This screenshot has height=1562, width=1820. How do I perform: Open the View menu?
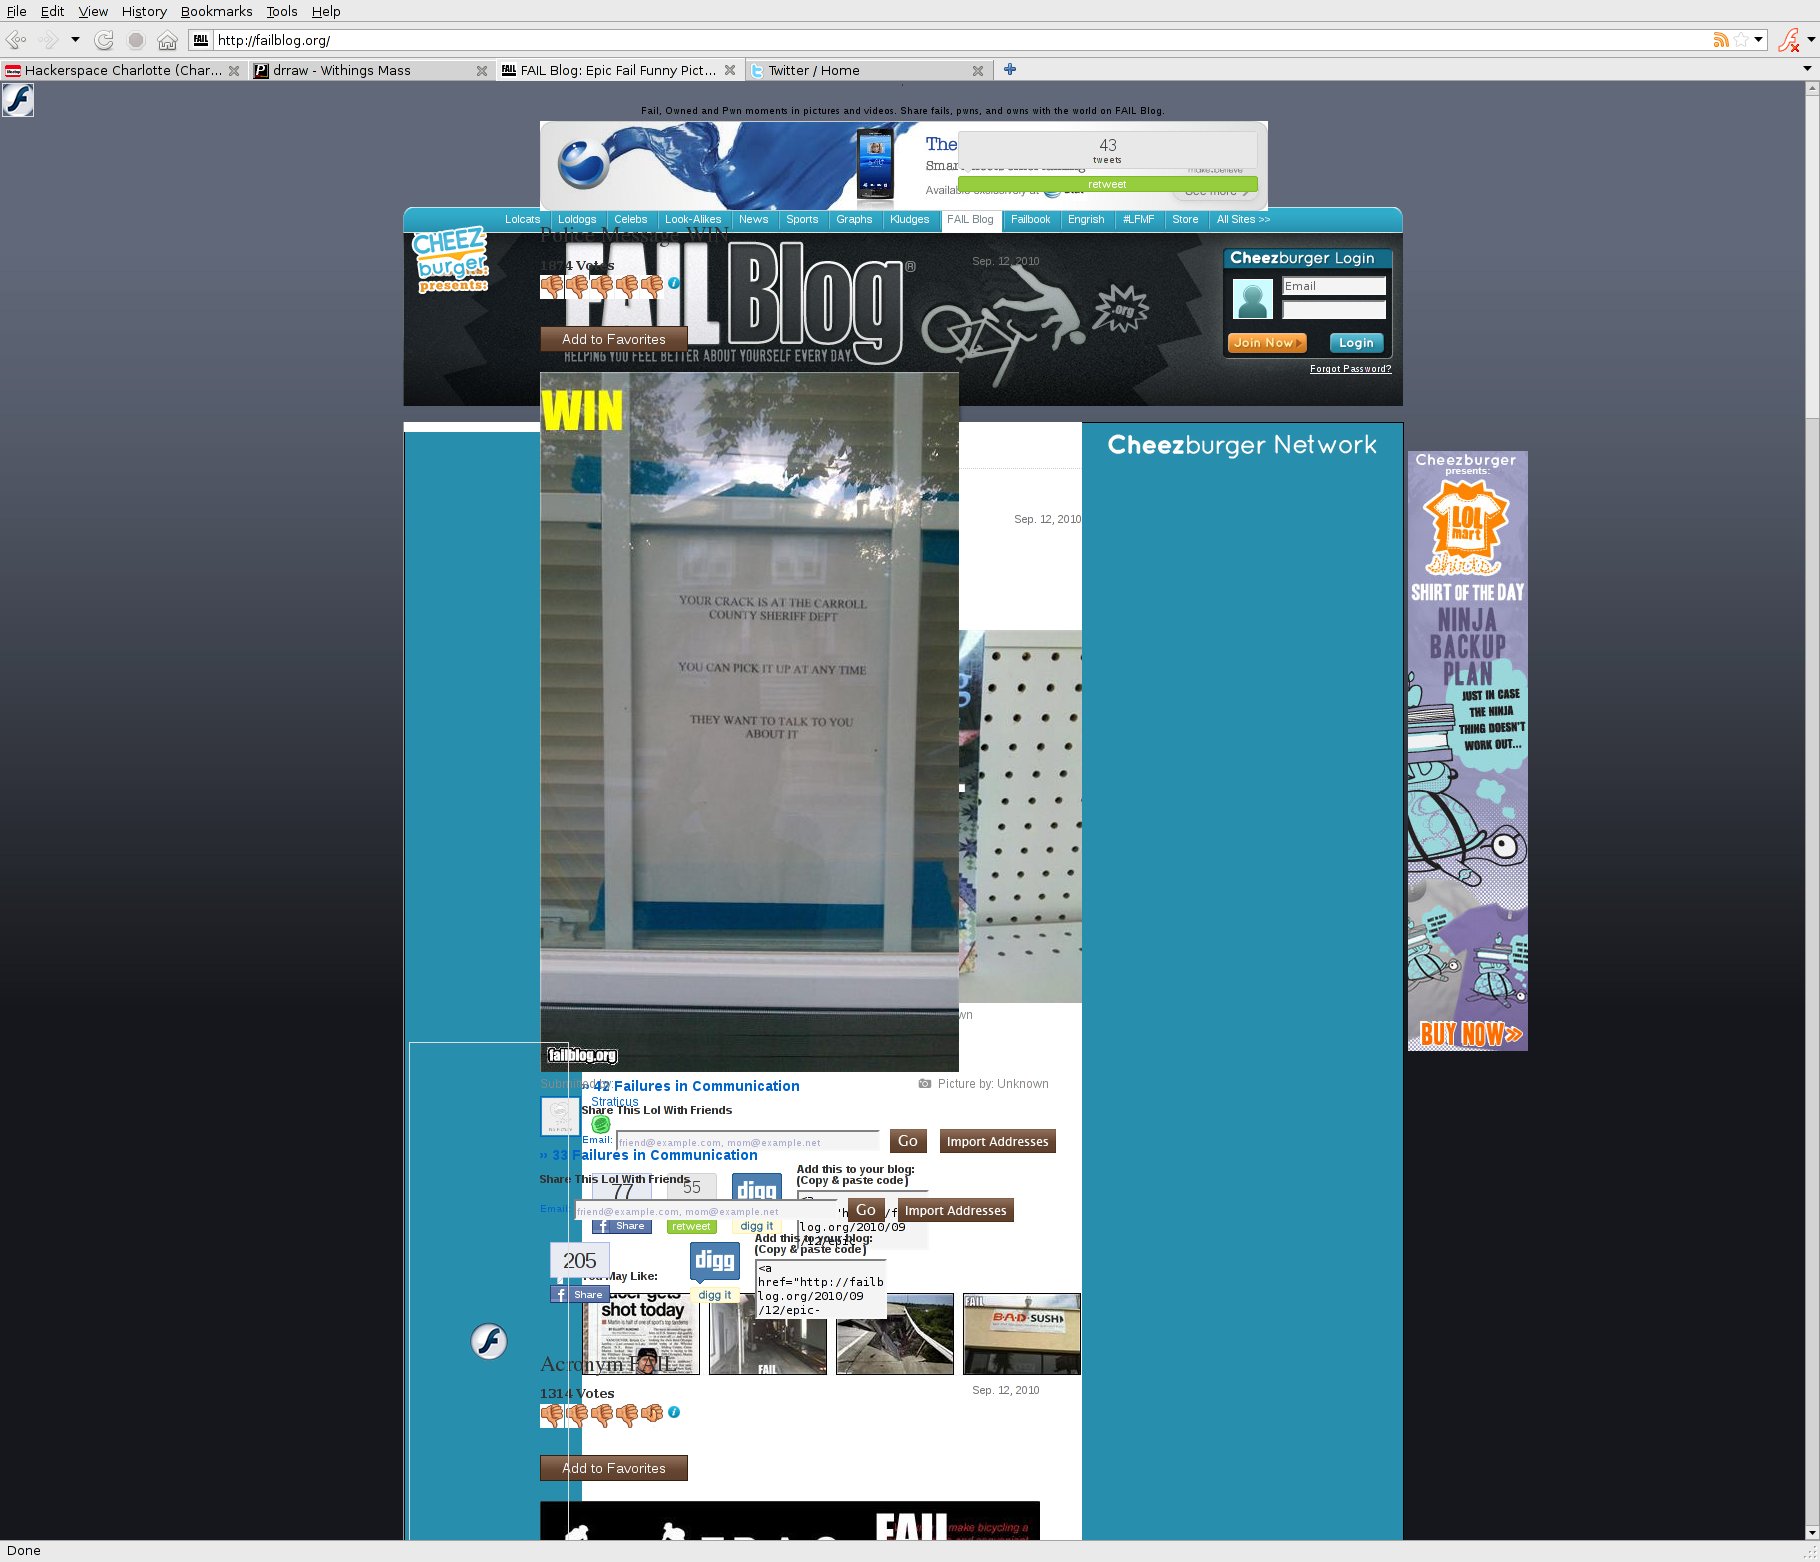click(x=93, y=11)
